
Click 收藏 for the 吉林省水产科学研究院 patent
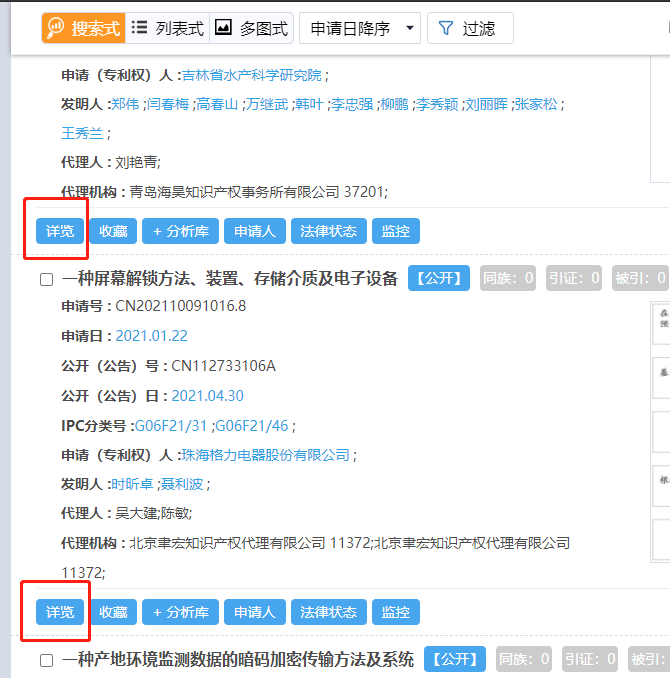pos(113,231)
